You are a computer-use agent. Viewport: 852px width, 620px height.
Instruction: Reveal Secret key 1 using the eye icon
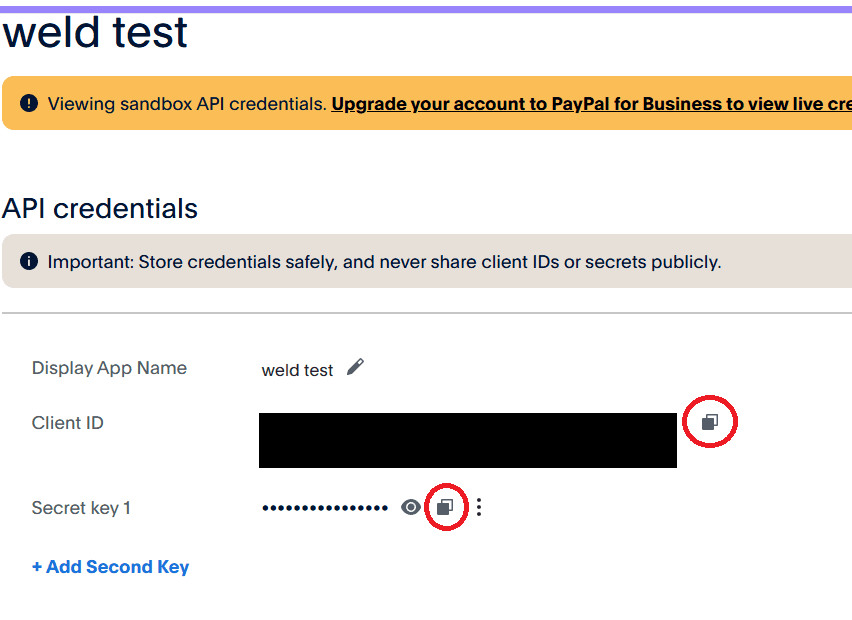pos(410,507)
